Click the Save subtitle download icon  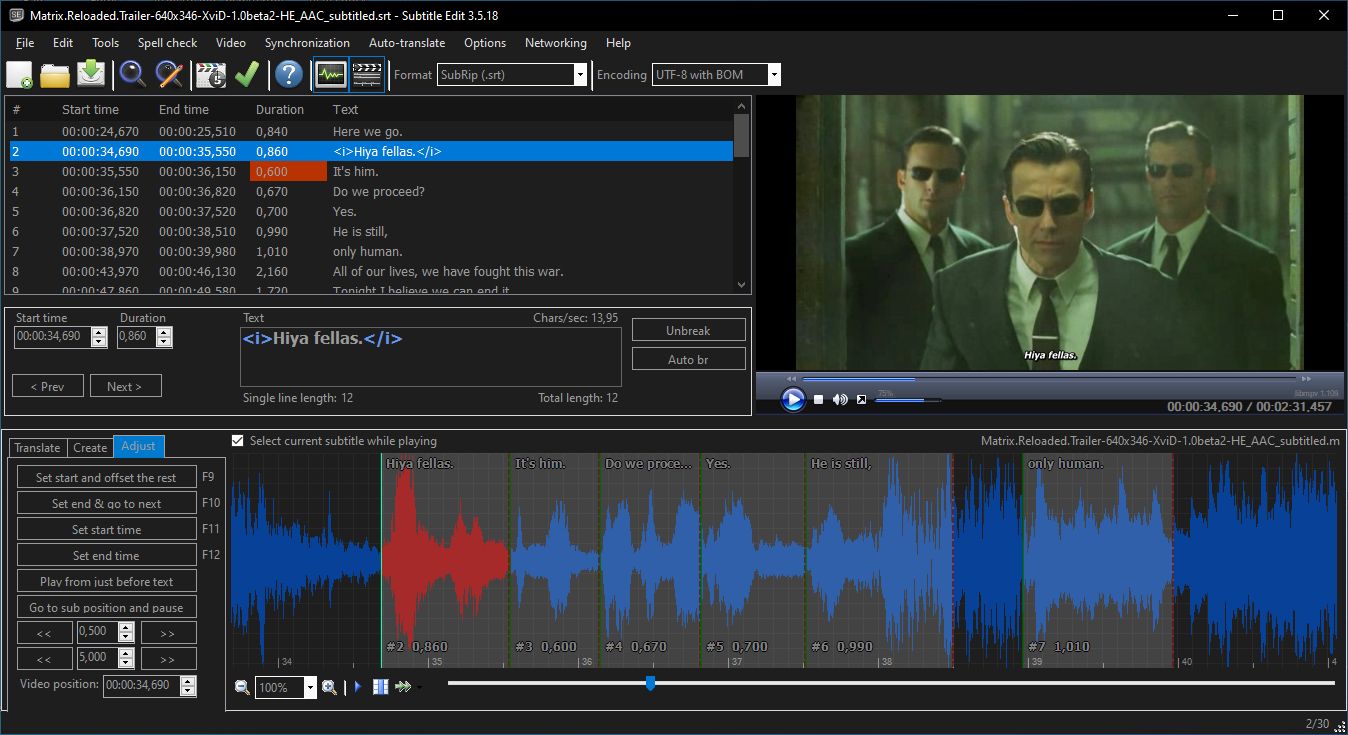(91, 75)
